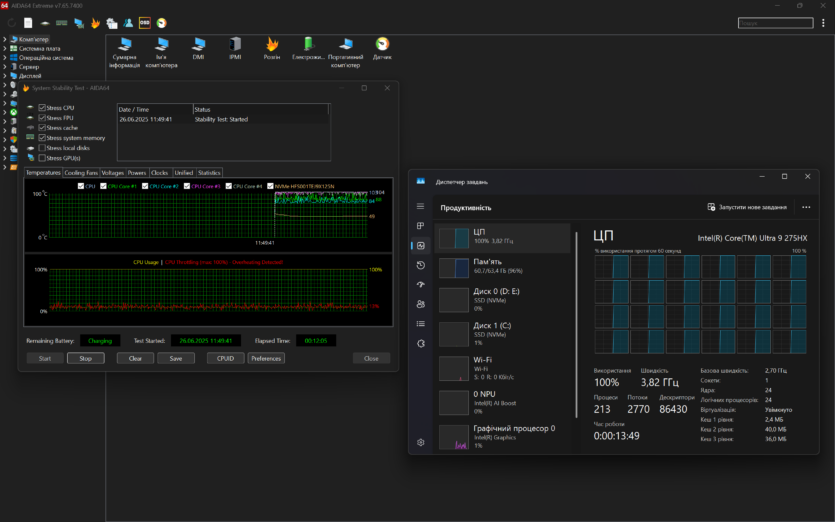Click the monitor diagnostics toolbar icon
This screenshot has width=835, height=522.
click(79, 23)
